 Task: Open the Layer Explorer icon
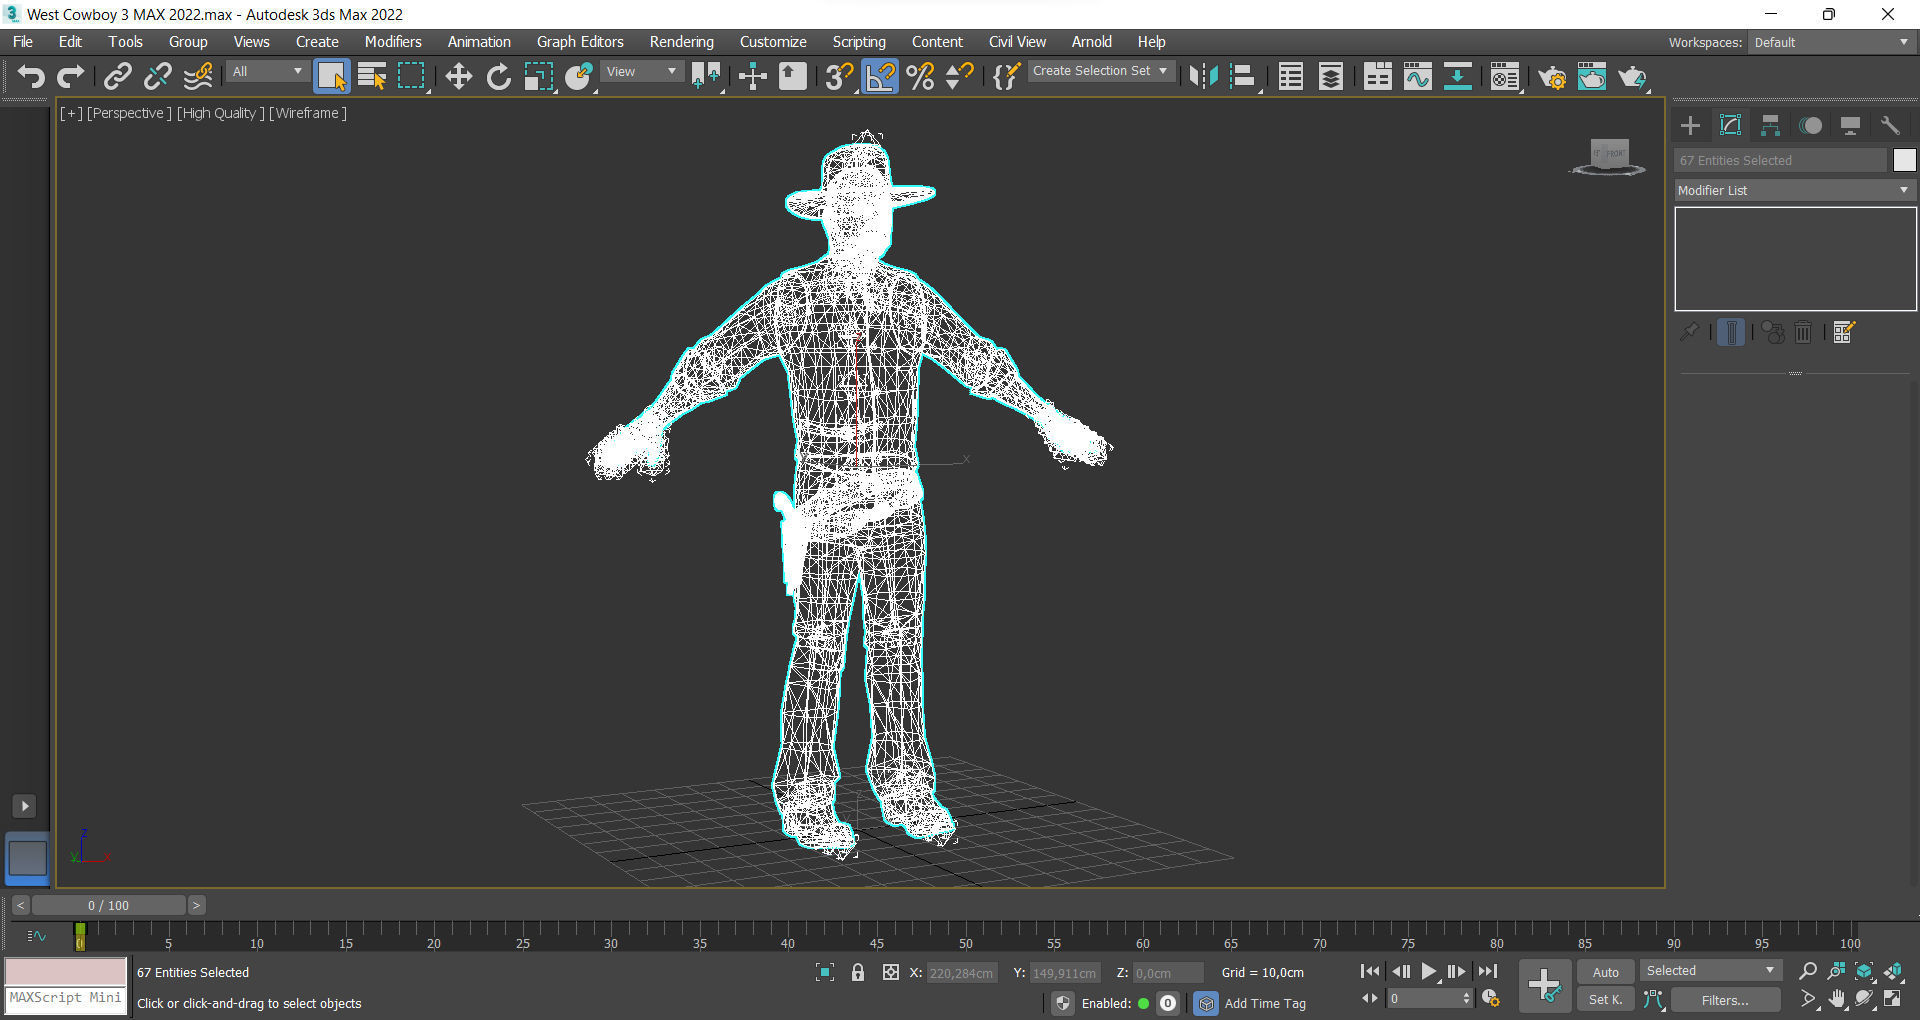(x=1331, y=76)
